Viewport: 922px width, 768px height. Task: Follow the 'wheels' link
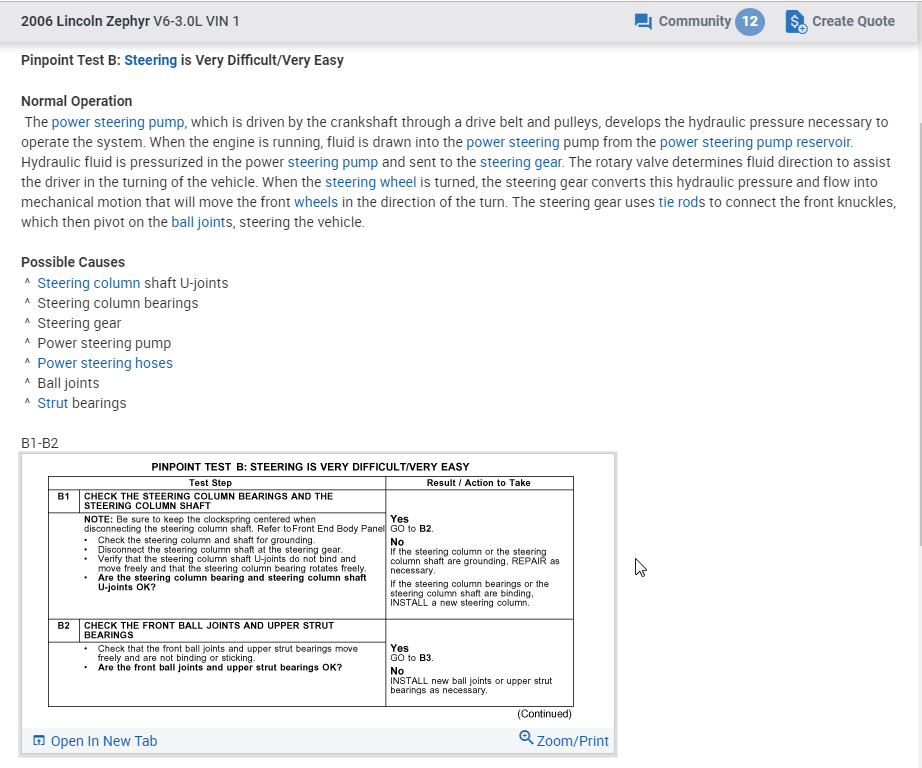[x=316, y=202]
